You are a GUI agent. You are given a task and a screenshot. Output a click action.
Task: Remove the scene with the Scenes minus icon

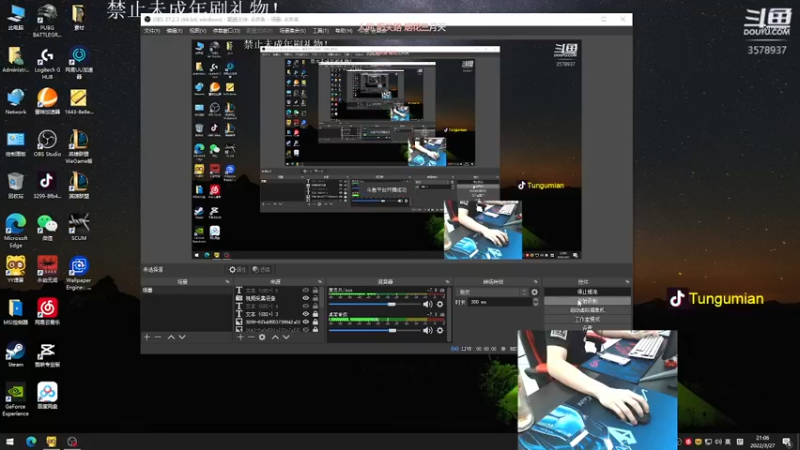point(158,337)
